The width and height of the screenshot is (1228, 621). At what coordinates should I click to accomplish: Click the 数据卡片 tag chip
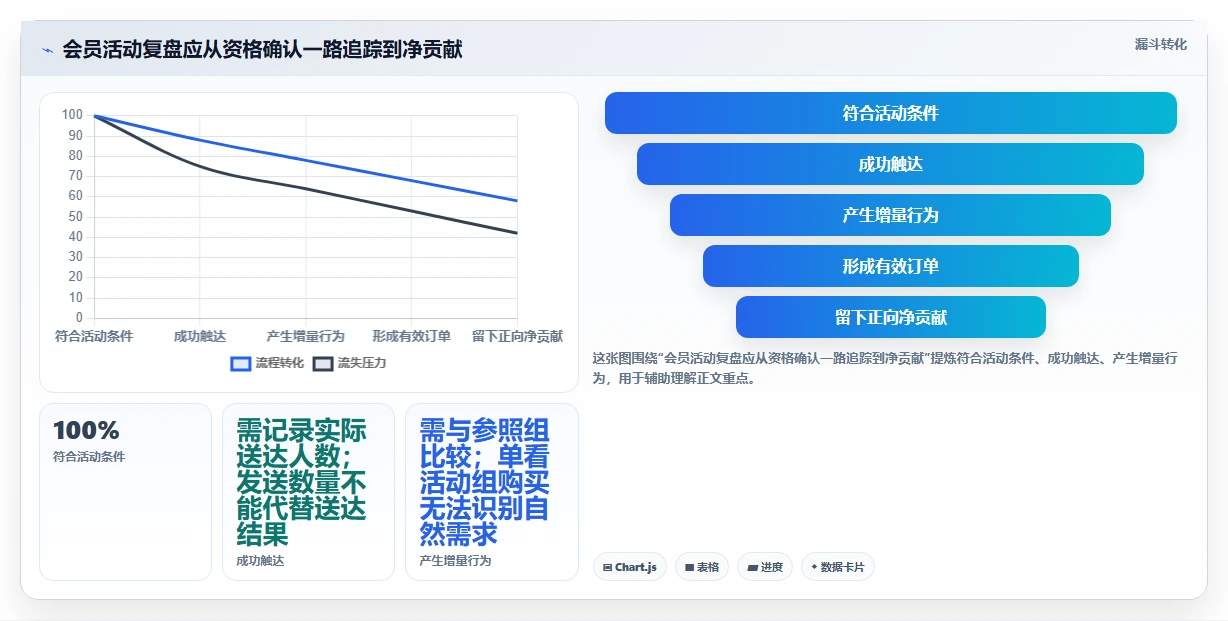(838, 567)
